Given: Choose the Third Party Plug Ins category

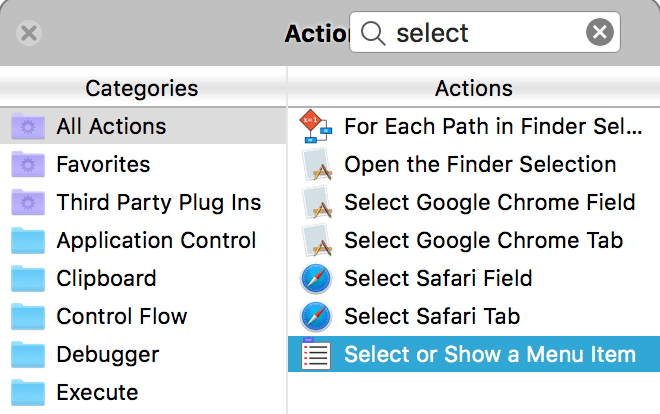Looking at the screenshot, I should (143, 202).
